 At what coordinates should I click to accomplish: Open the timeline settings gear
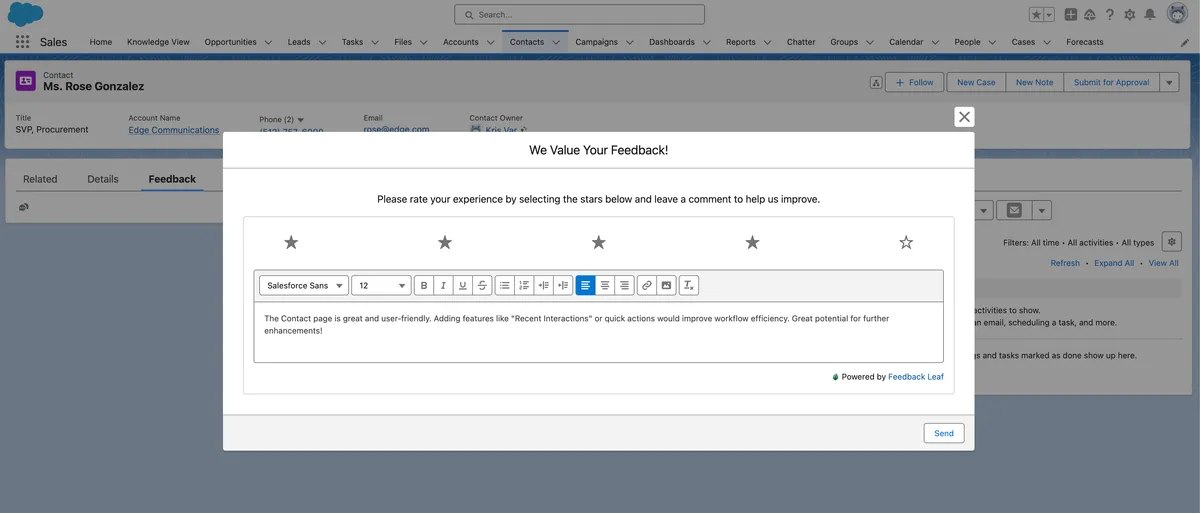click(x=1172, y=241)
